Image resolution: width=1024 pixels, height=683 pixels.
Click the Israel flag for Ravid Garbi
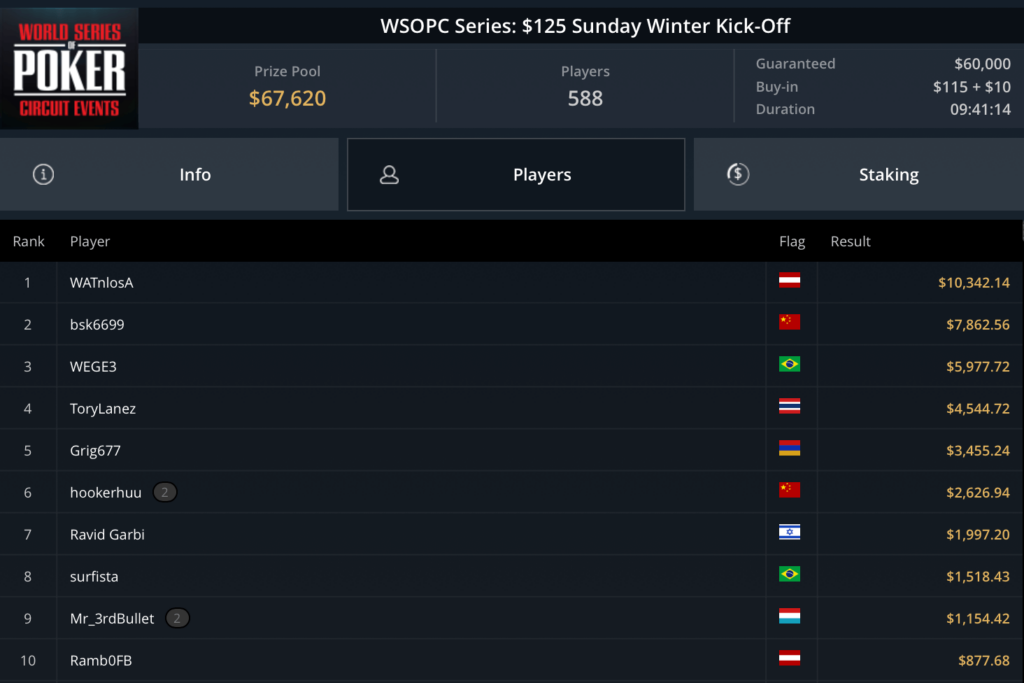tap(789, 533)
